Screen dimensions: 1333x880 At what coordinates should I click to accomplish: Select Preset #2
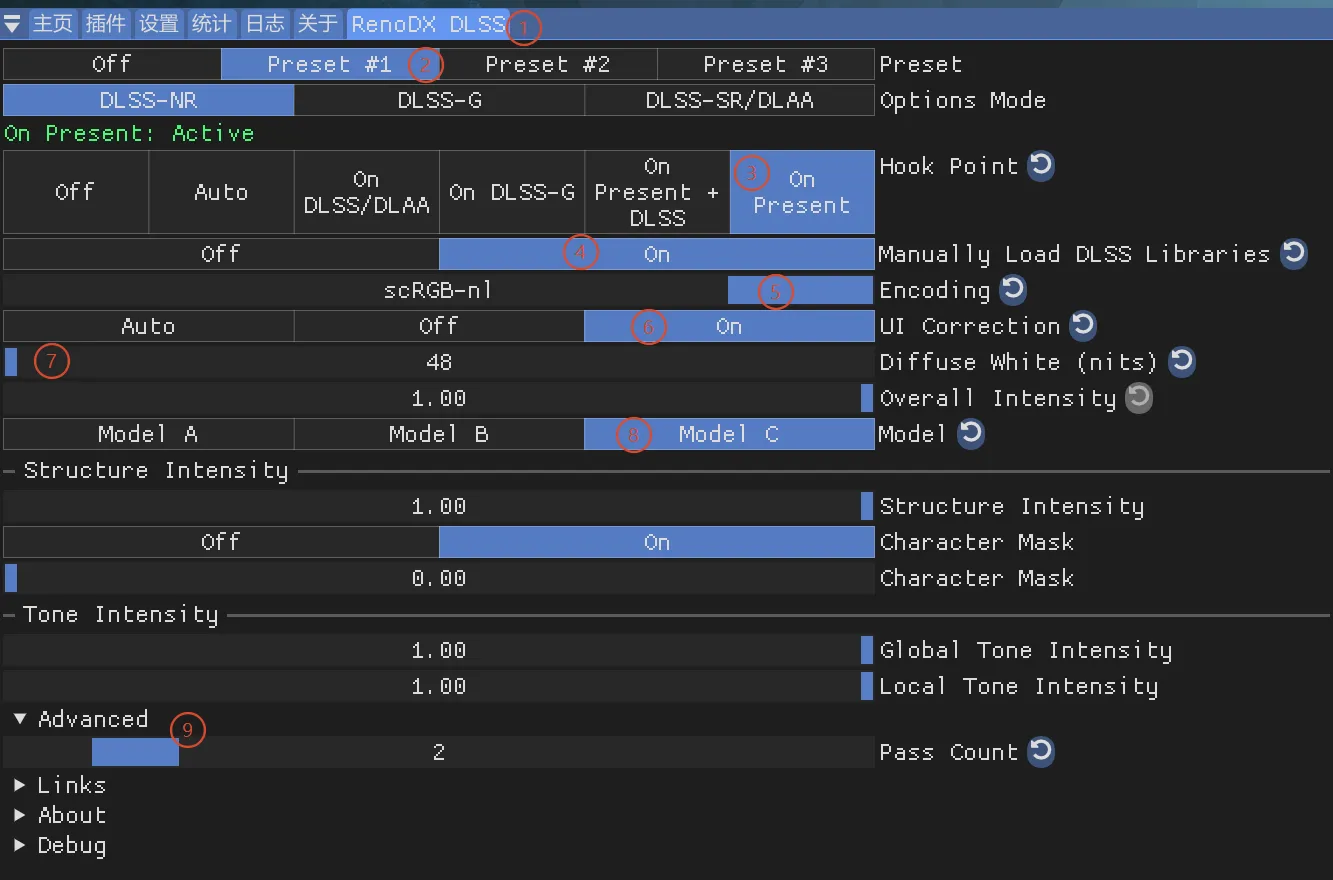click(548, 64)
